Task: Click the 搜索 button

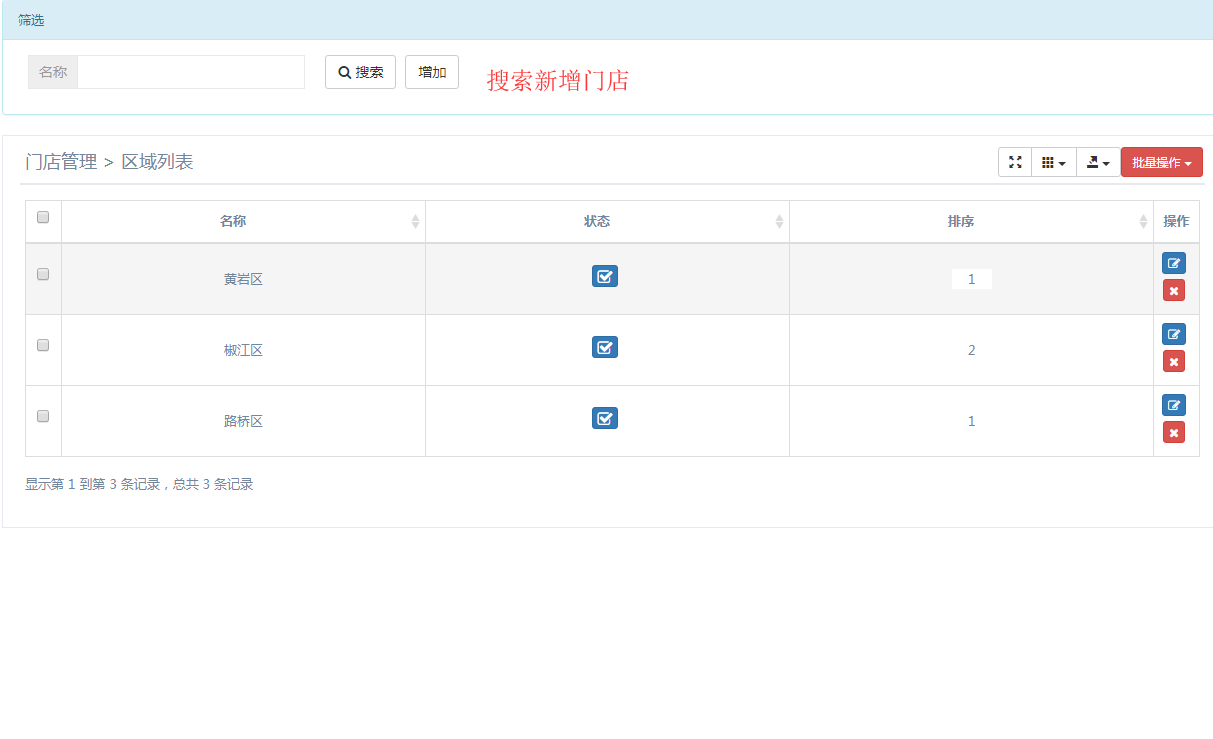Action: pos(360,72)
